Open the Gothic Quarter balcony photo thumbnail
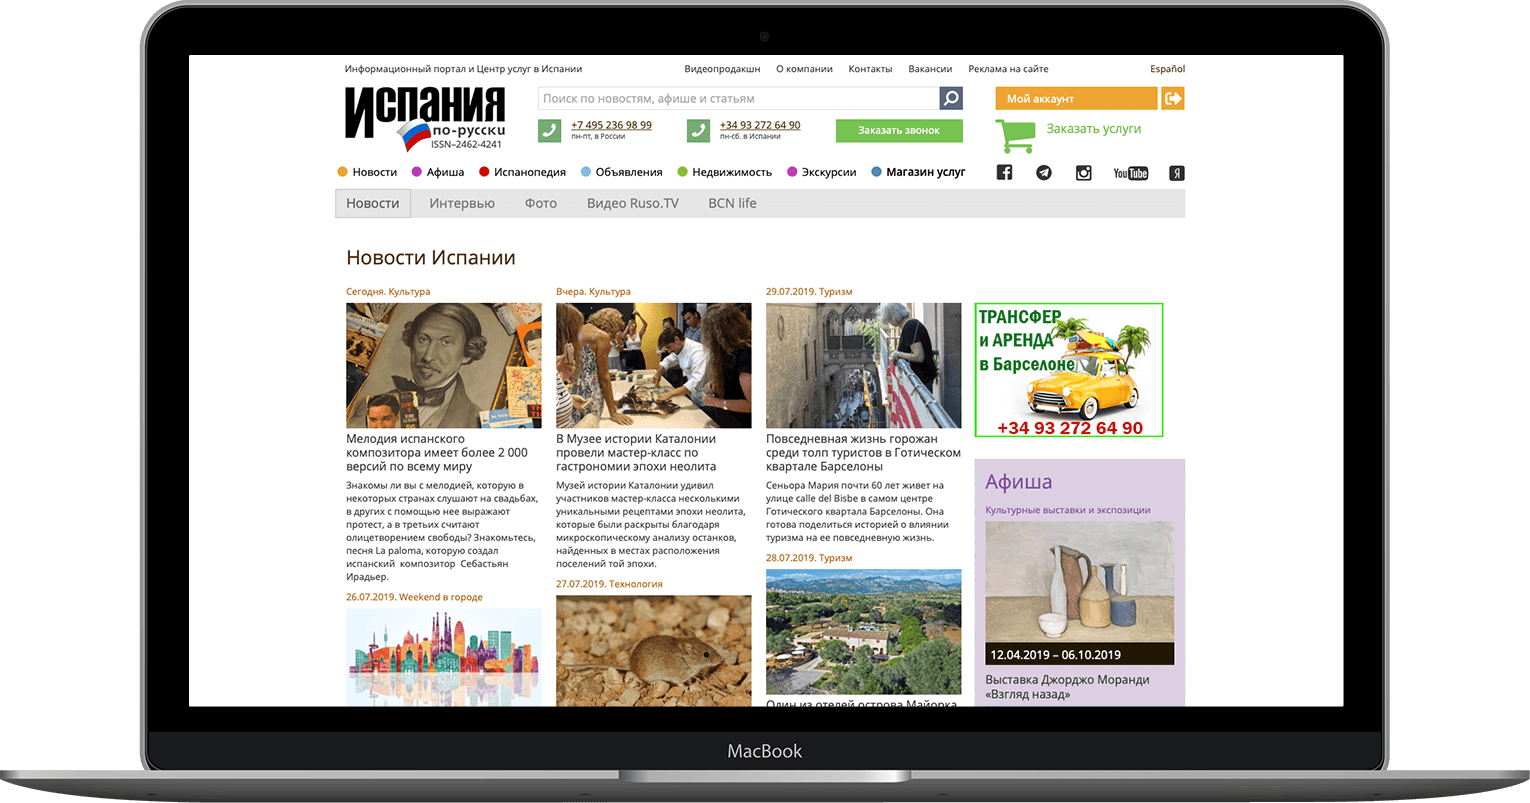The height and width of the screenshot is (803, 1530). point(864,365)
